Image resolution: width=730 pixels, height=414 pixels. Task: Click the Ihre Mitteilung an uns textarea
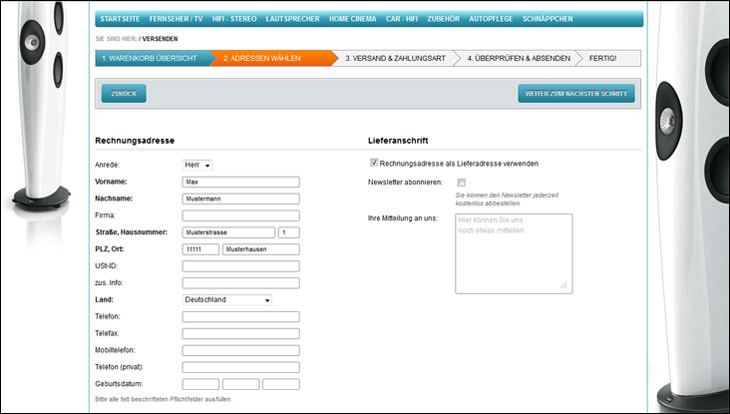tap(512, 253)
